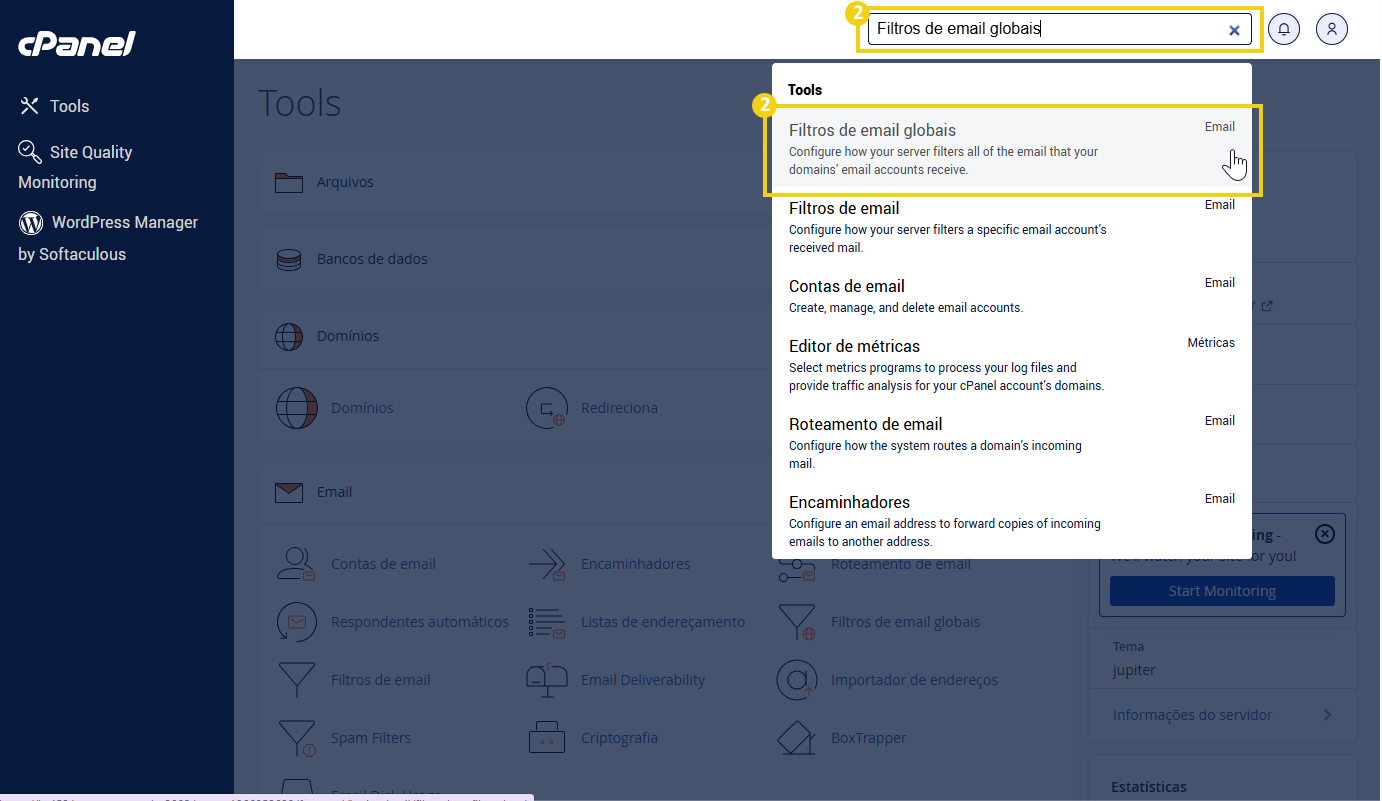Click the Criptografia encryption icon
The image size is (1382, 801).
[x=546, y=737]
